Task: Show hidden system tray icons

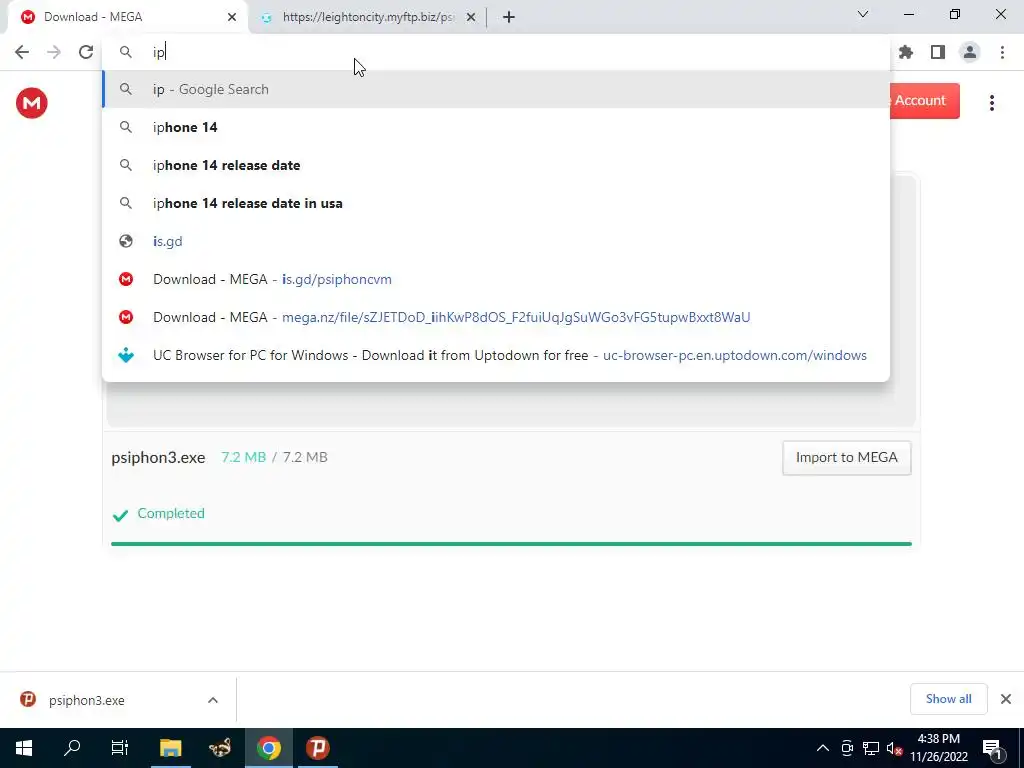Action: (823, 748)
